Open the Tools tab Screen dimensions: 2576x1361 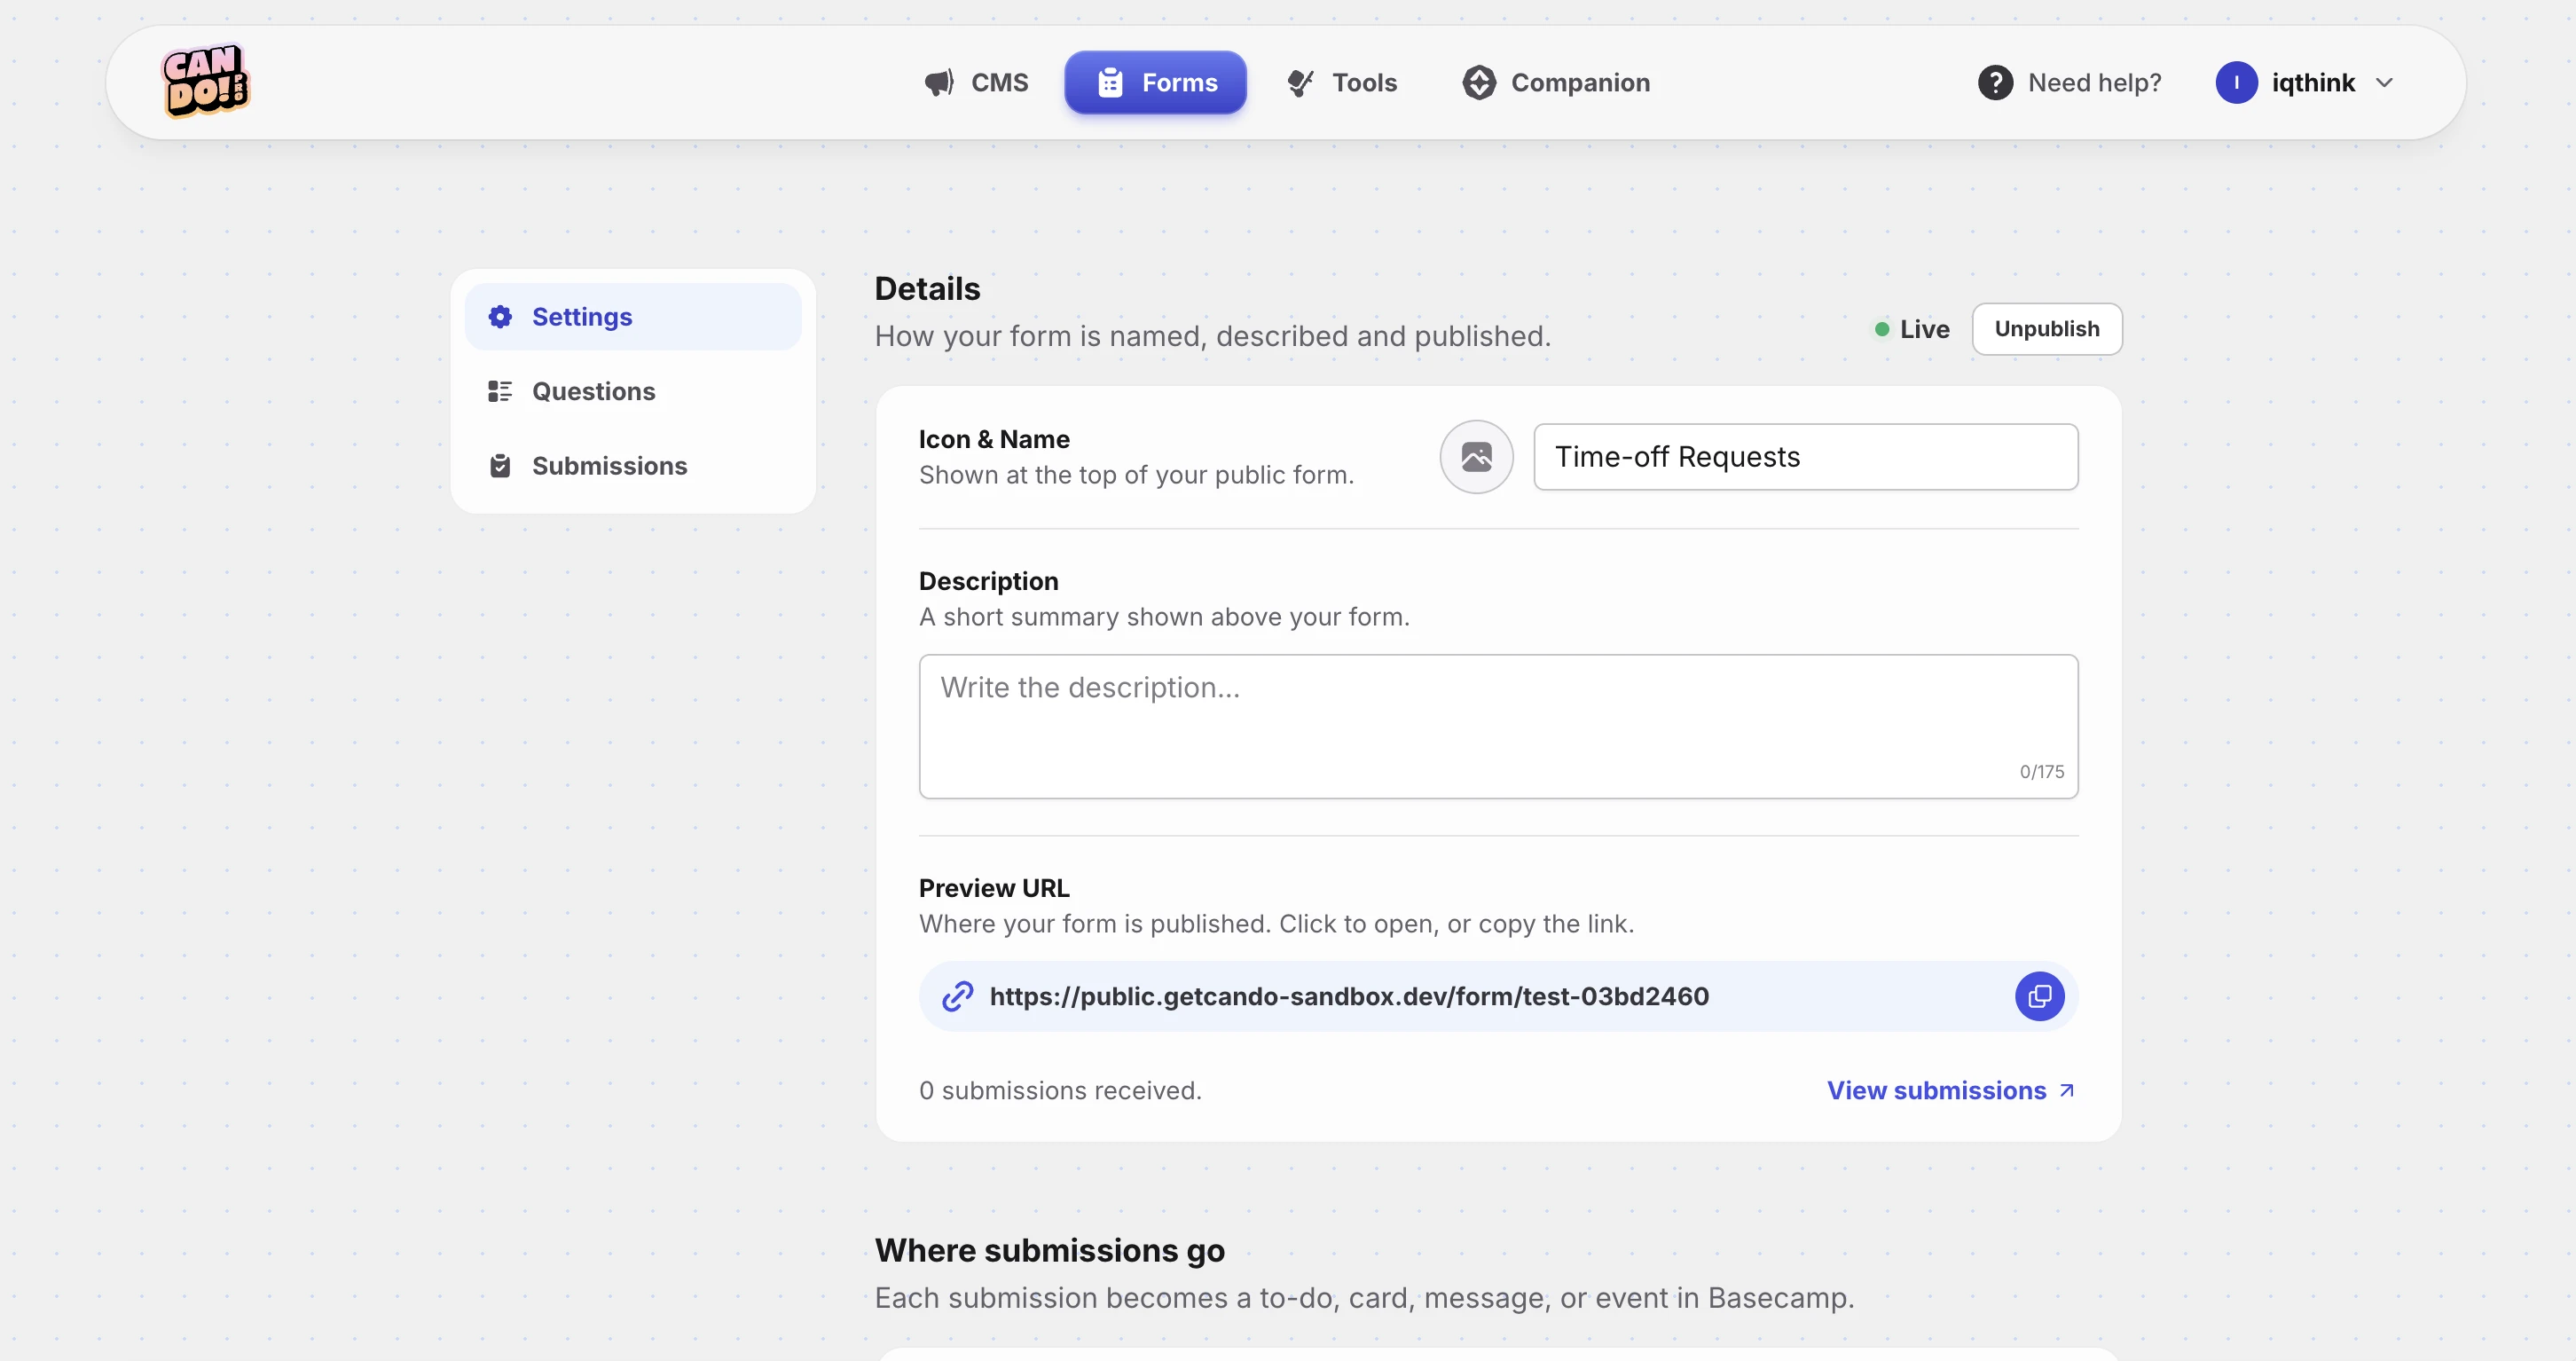click(x=1342, y=83)
